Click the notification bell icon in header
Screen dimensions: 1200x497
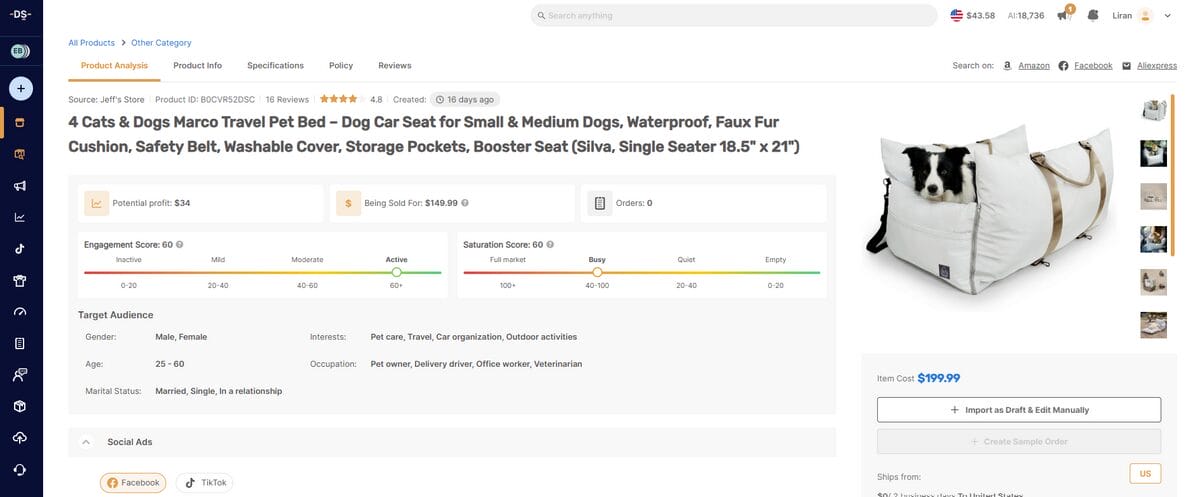click(x=1093, y=15)
